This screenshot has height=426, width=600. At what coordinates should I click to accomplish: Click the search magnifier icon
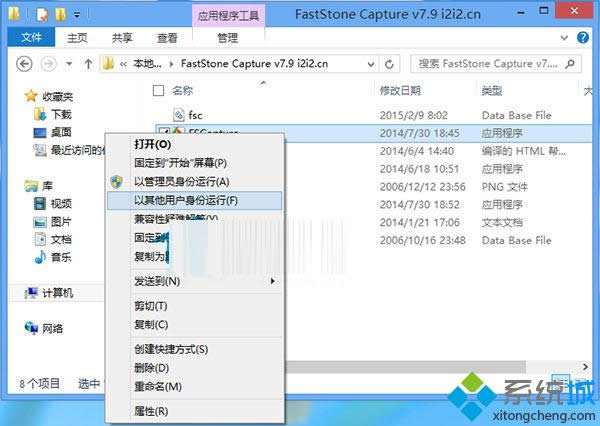[x=570, y=64]
